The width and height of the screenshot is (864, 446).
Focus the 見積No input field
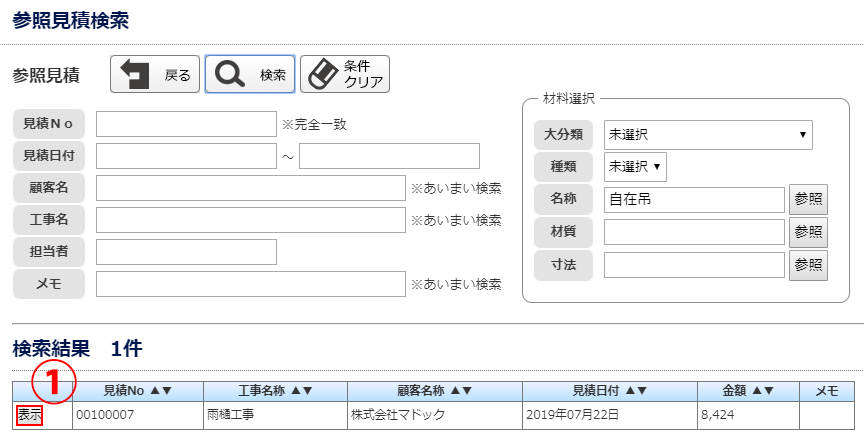[x=186, y=124]
